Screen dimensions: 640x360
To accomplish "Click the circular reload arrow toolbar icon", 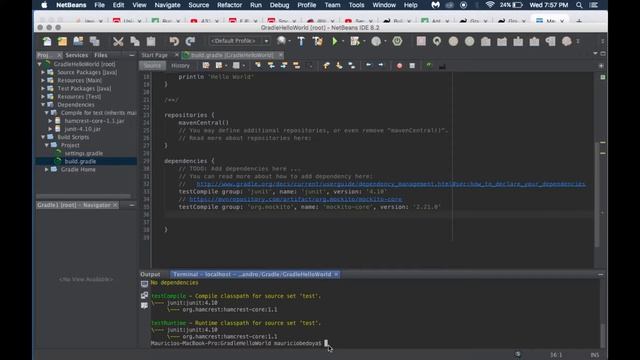I will [x=437, y=41].
